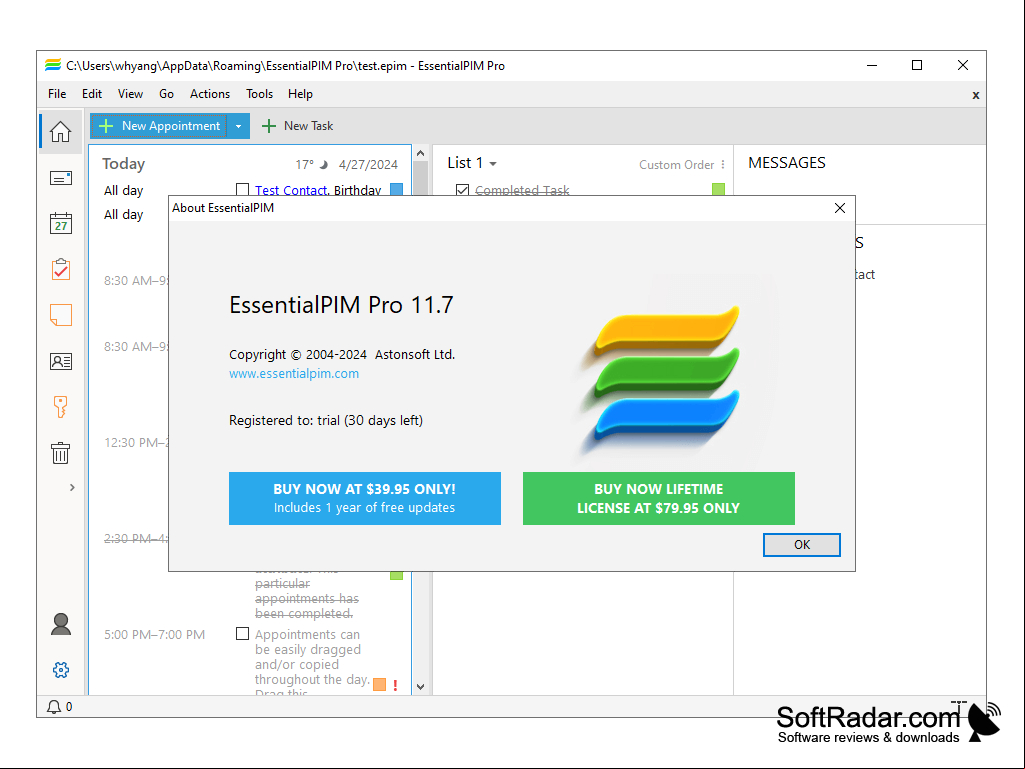The height and width of the screenshot is (769, 1025).
Task: Click the MESSAGES heading
Action: [786, 163]
